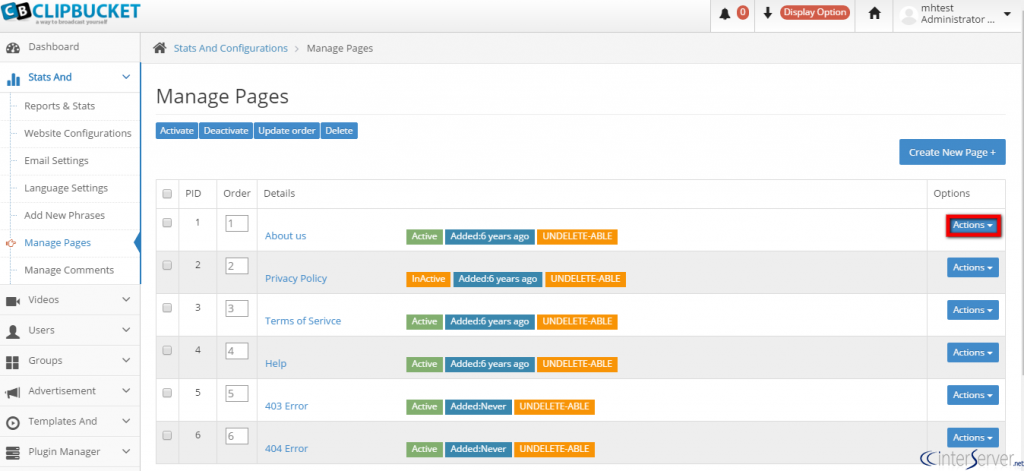Click the download arrow icon beside Display Option
The width and height of the screenshot is (1024, 471).
point(768,13)
